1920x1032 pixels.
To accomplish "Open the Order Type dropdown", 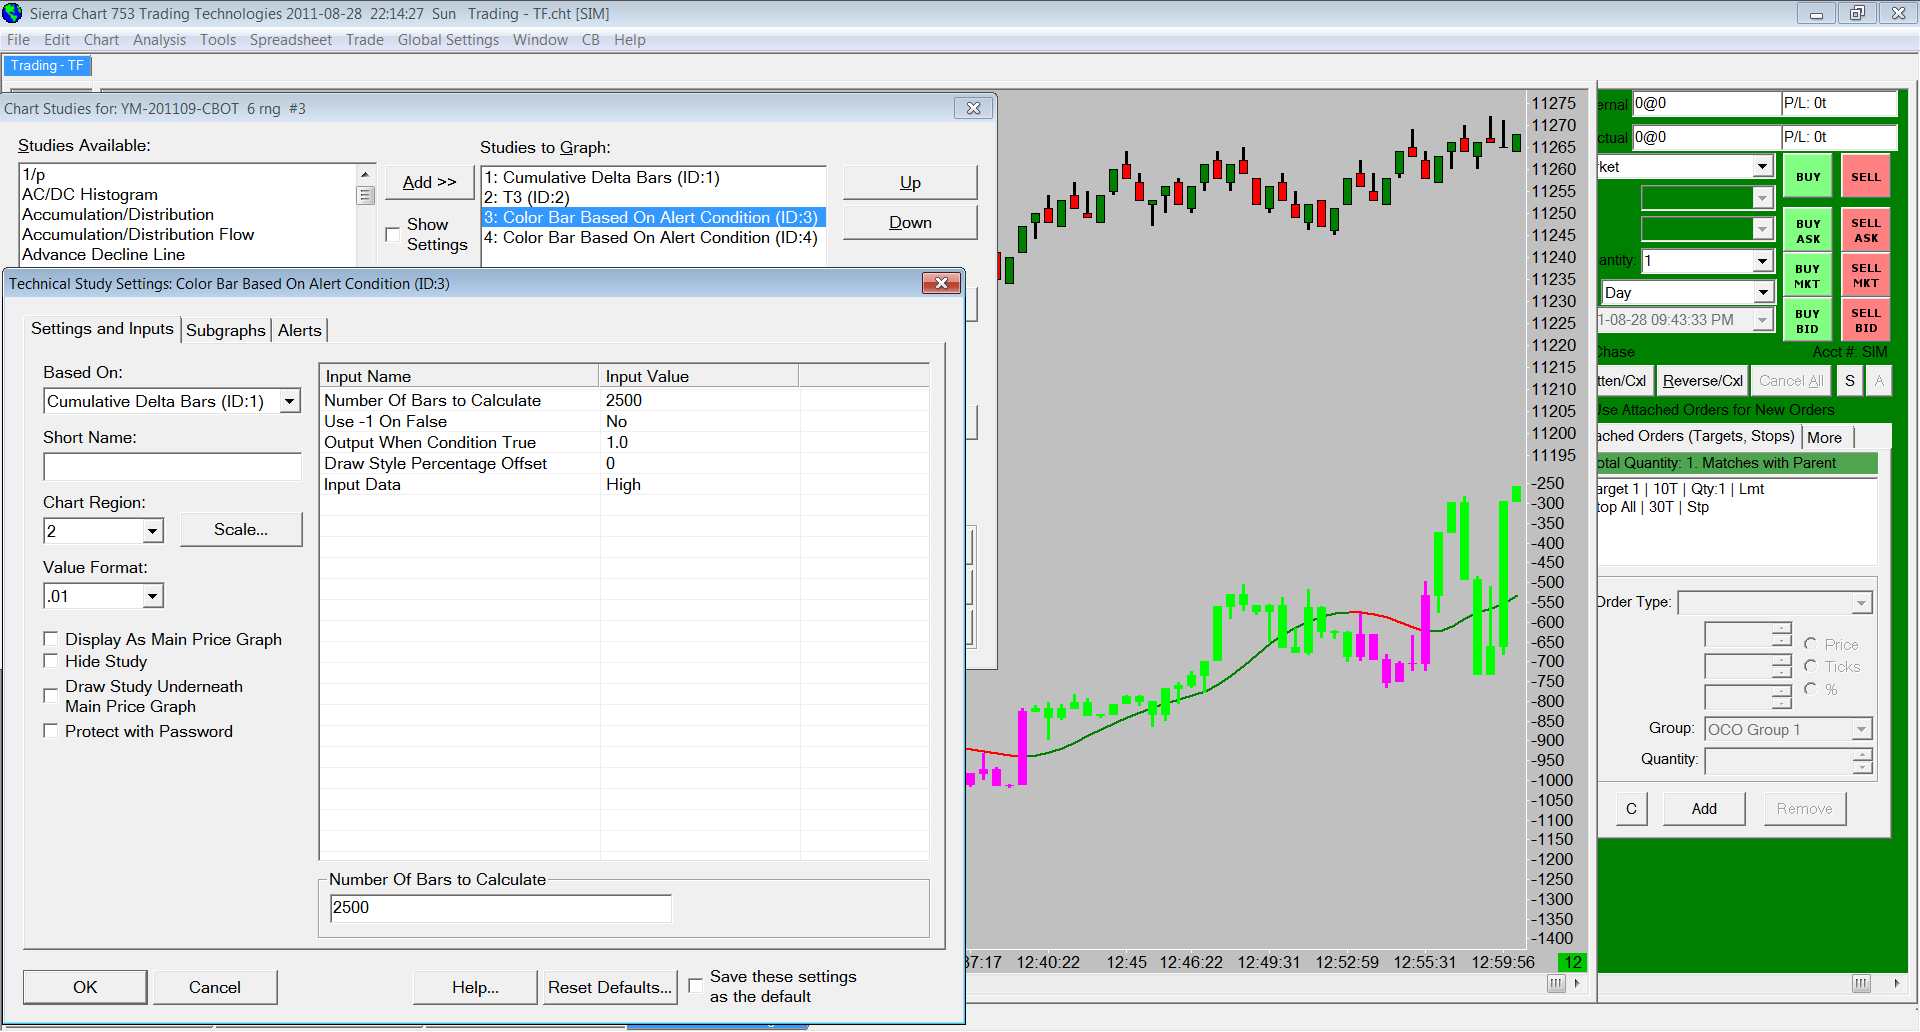I will [x=1861, y=603].
